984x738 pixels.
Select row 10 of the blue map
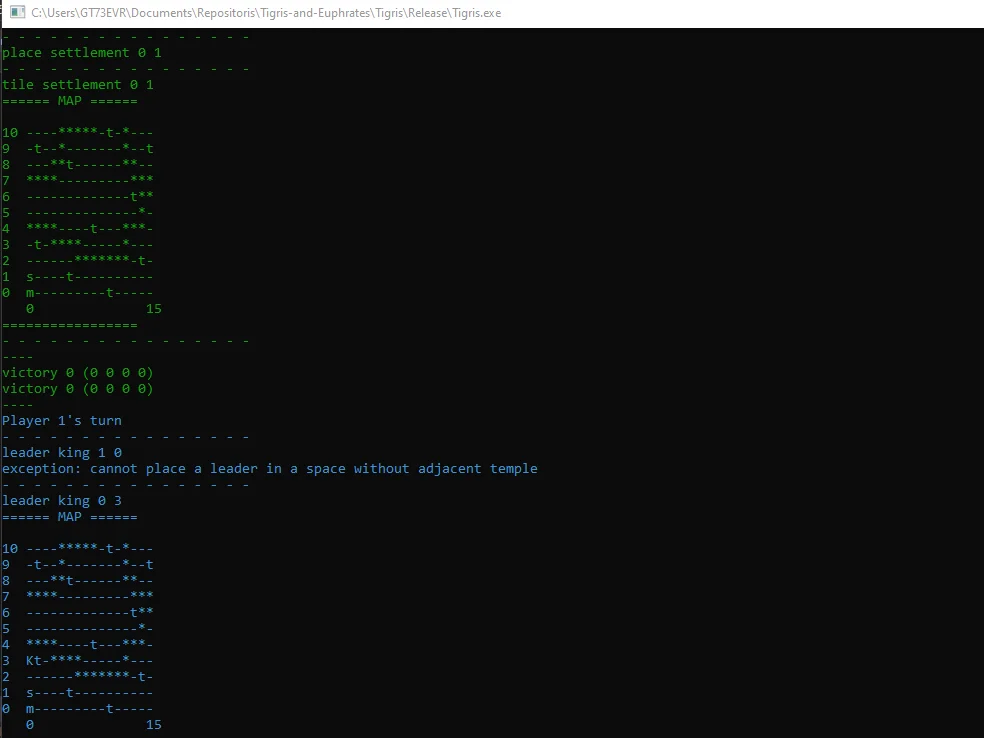coord(78,548)
